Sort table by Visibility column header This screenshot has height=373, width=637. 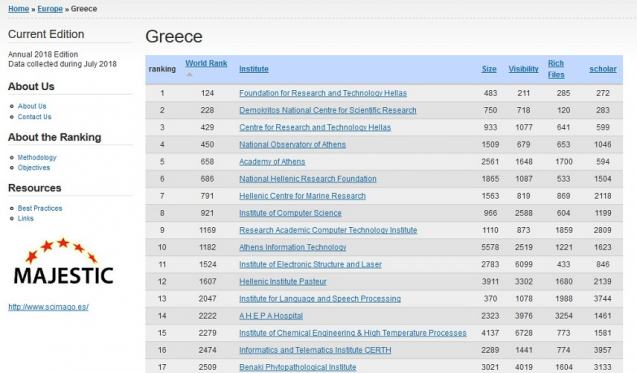pyautogui.click(x=523, y=69)
